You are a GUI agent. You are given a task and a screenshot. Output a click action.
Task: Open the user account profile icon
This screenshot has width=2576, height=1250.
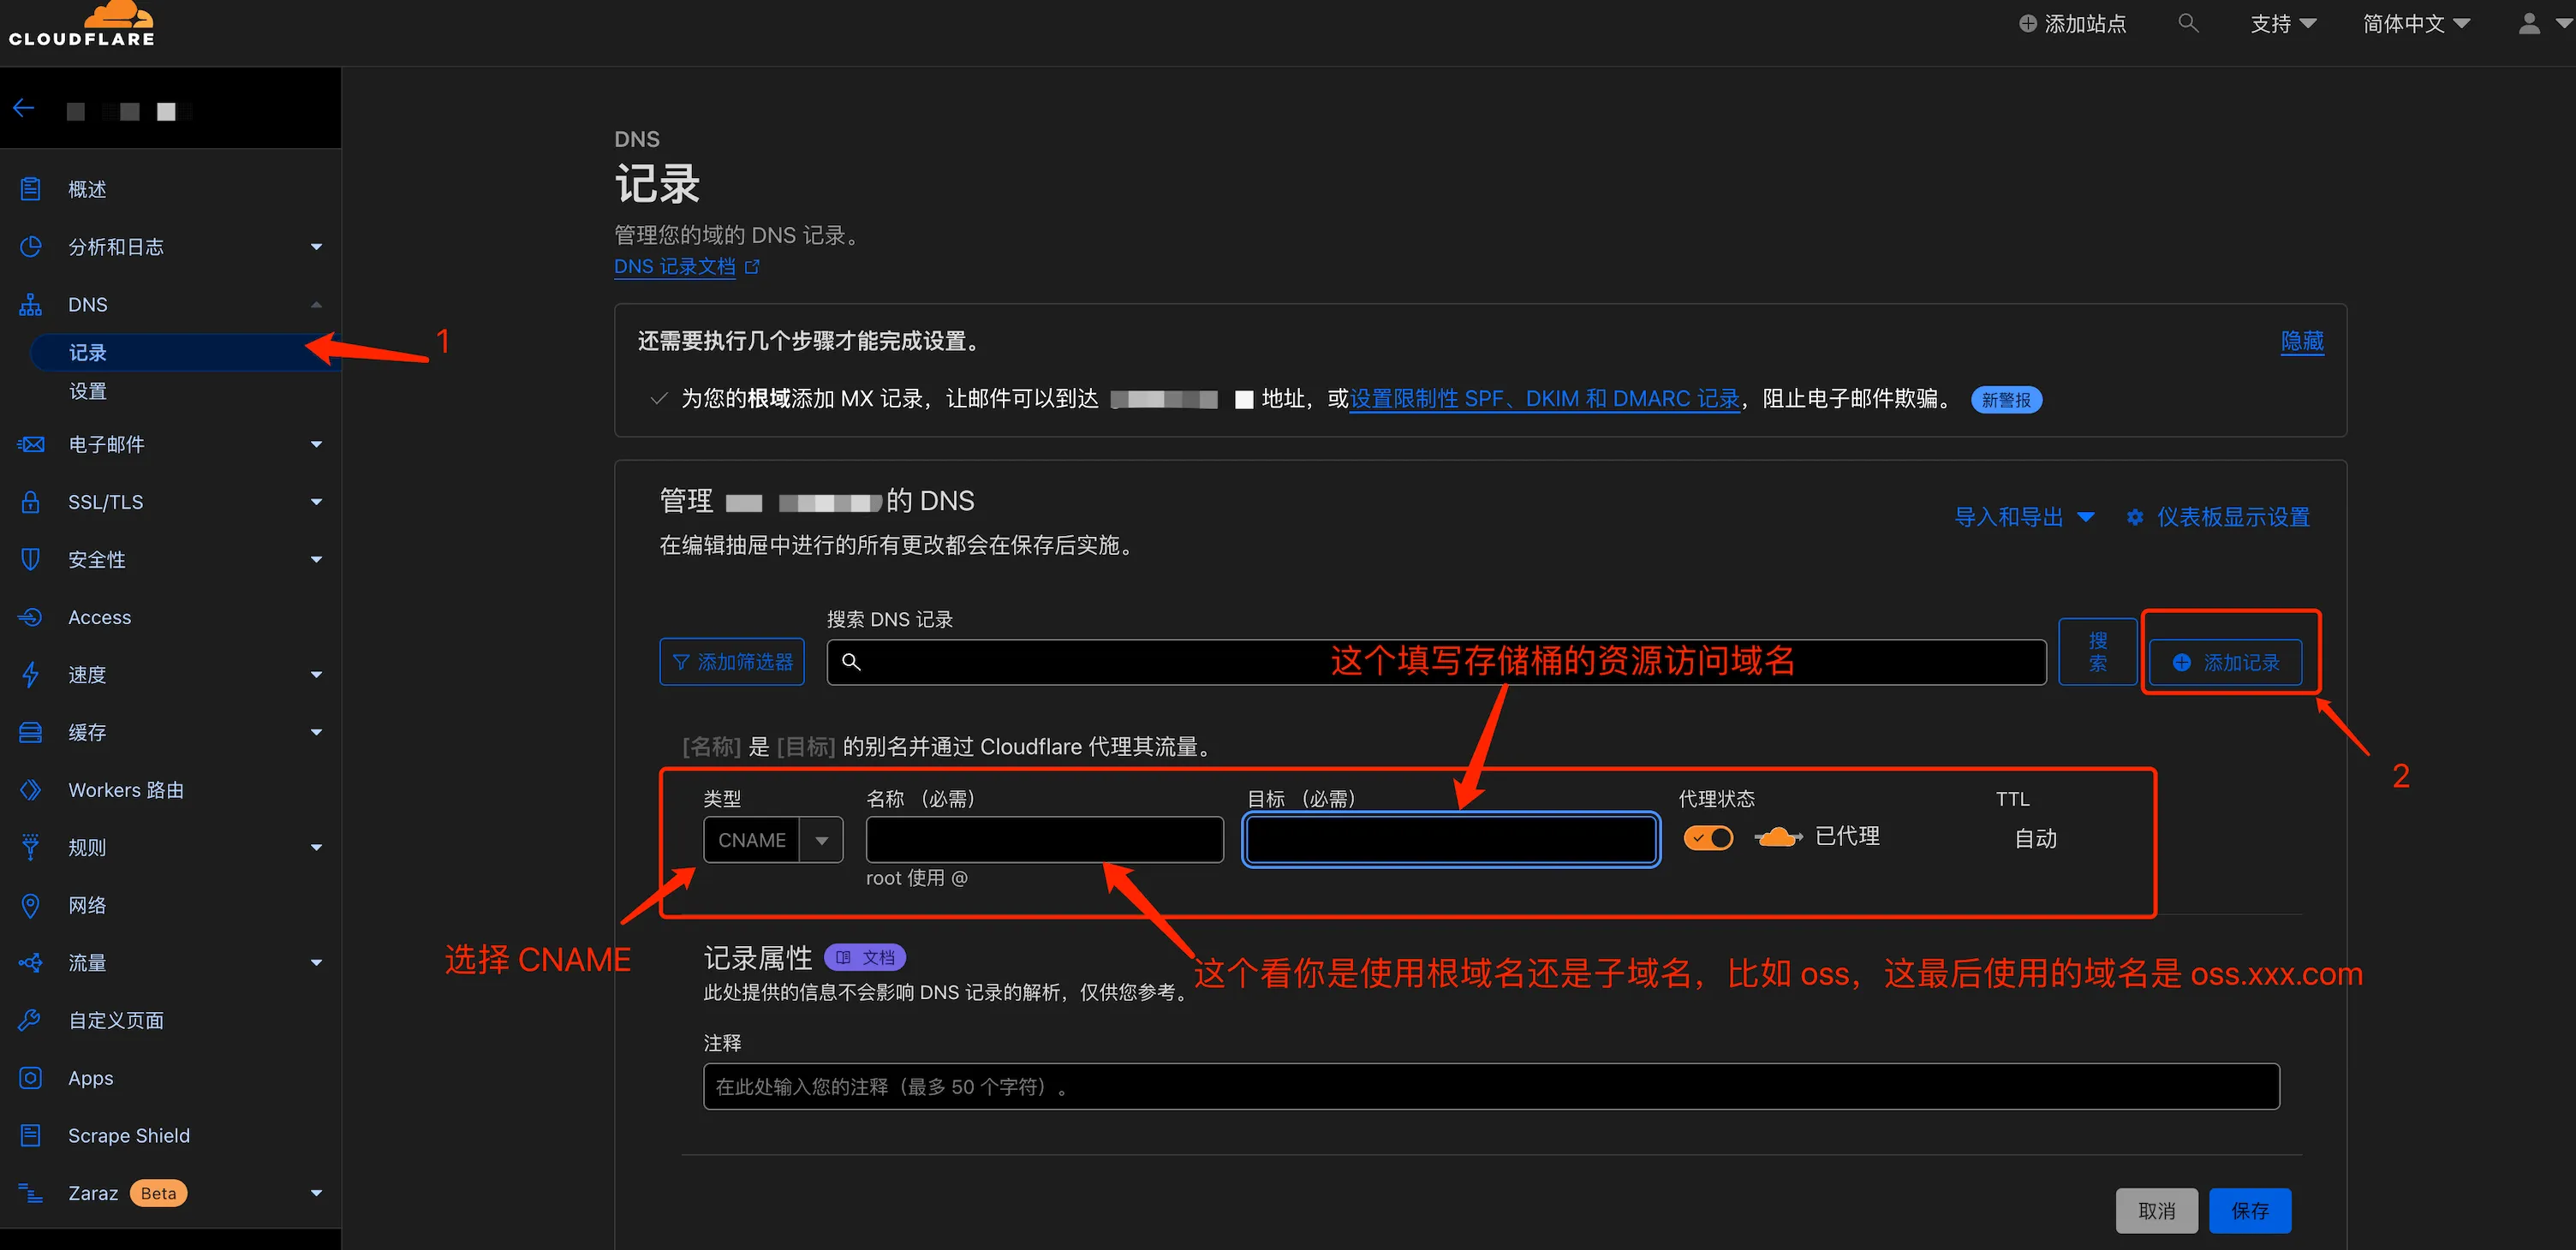coord(2529,23)
